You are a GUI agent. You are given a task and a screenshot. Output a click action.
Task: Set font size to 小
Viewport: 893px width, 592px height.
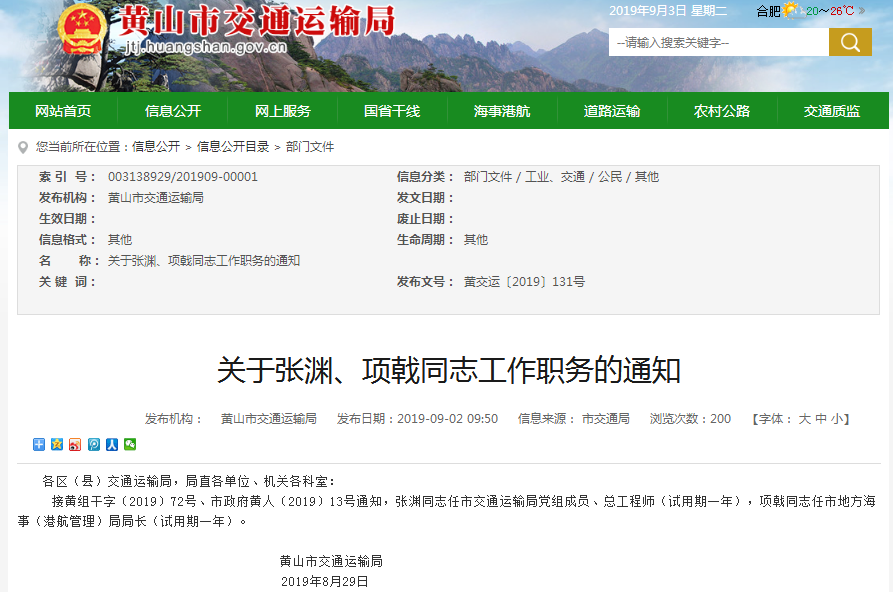point(837,419)
